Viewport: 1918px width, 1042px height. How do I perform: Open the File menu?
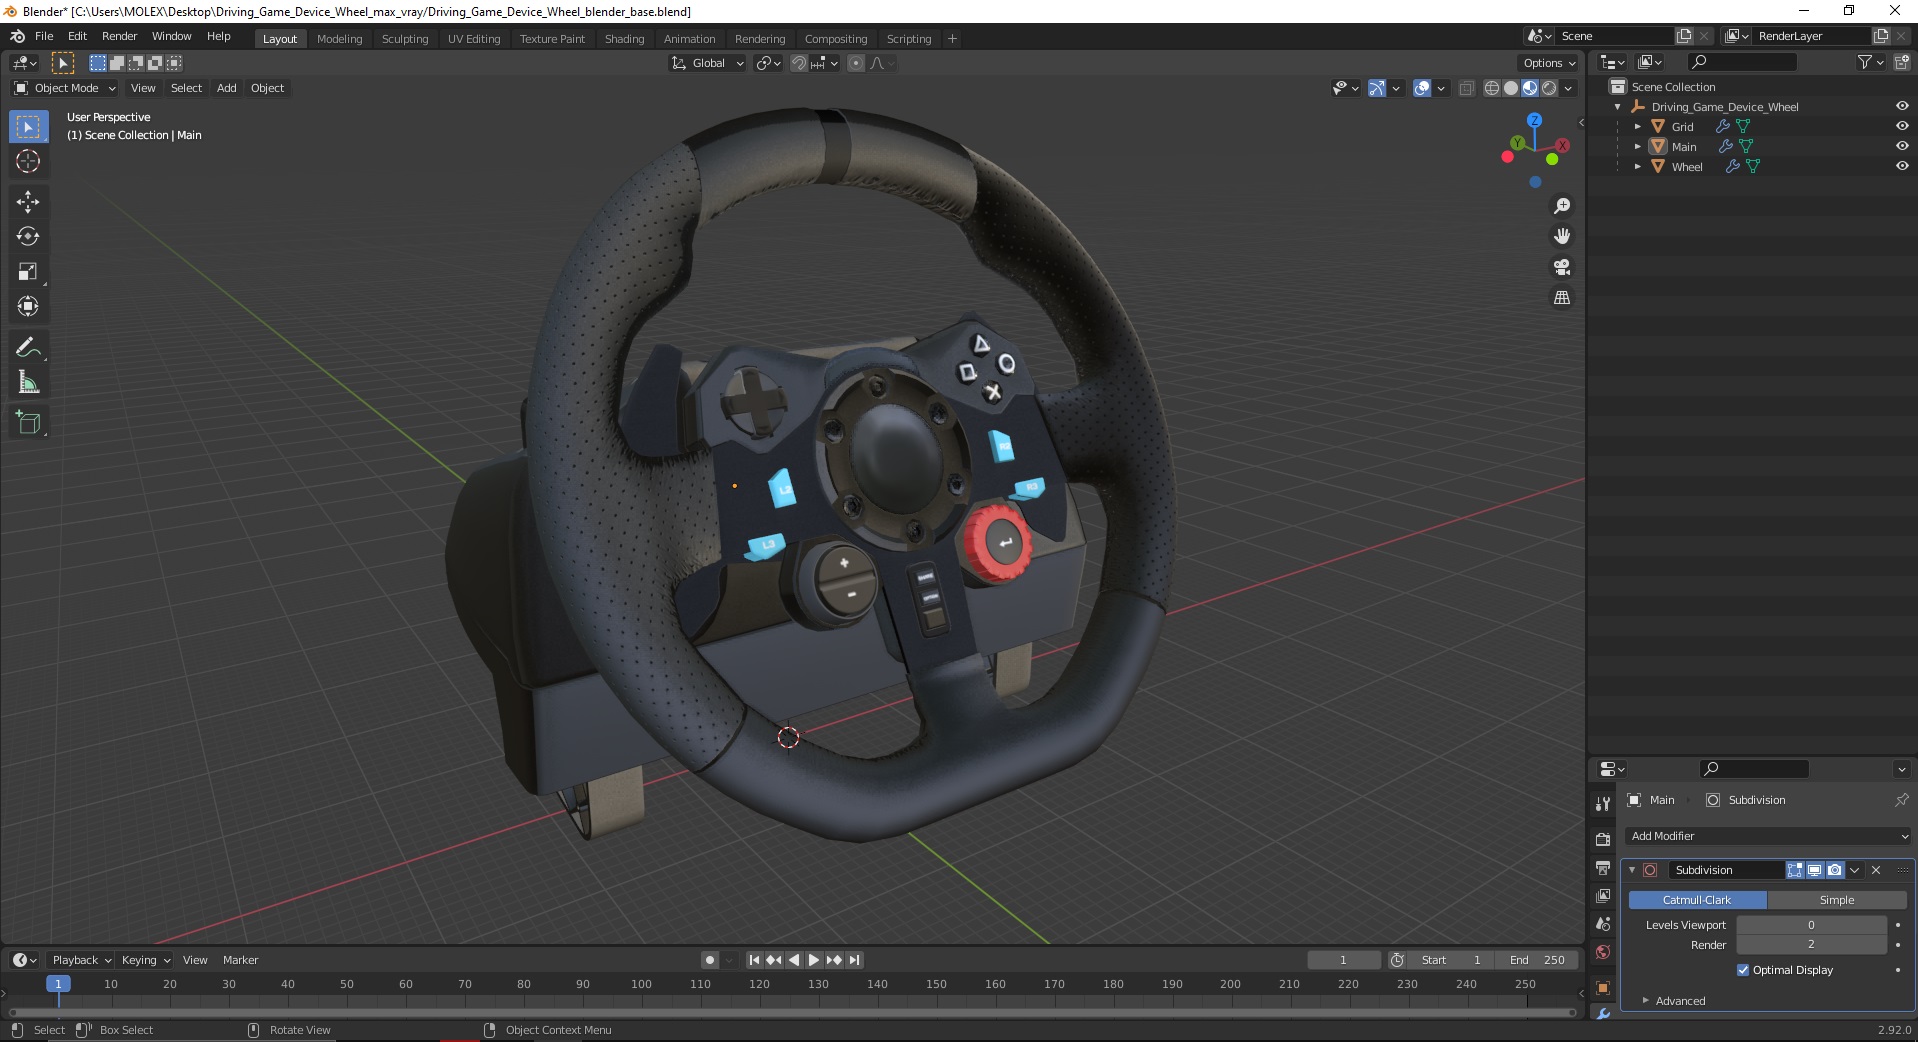pyautogui.click(x=44, y=36)
